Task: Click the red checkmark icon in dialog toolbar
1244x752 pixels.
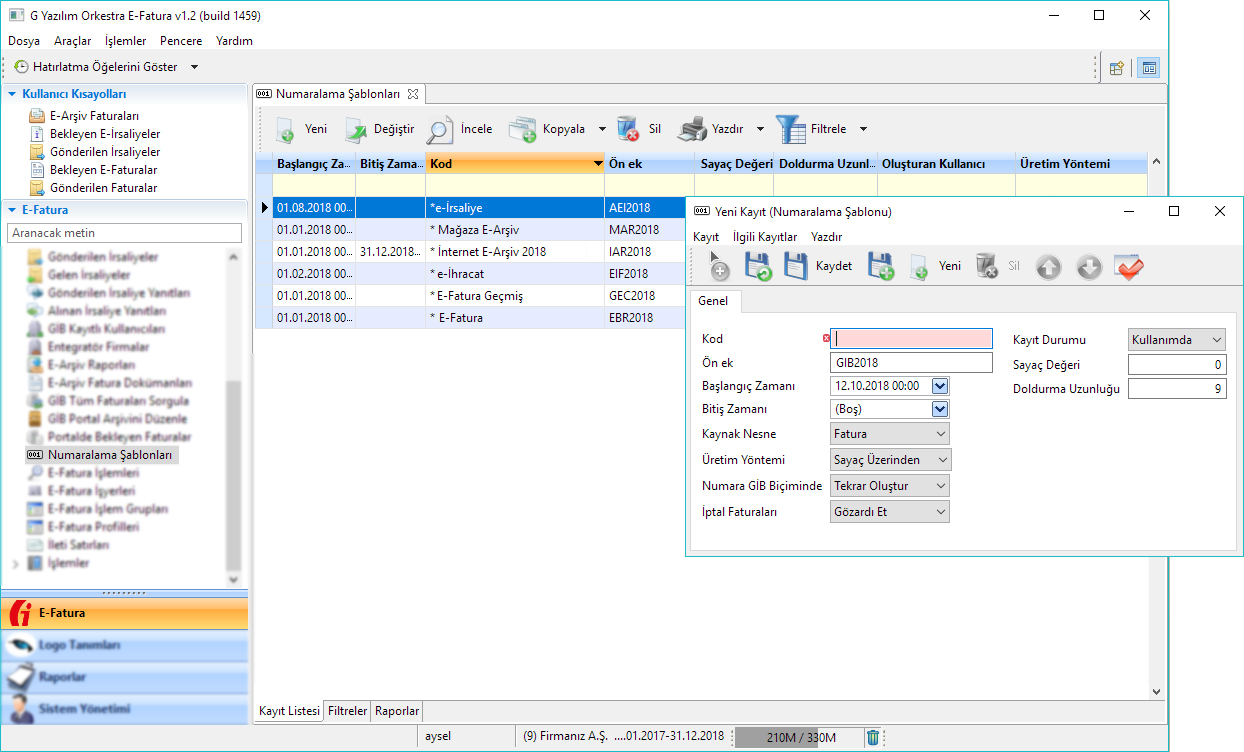Action: pyautogui.click(x=1129, y=267)
